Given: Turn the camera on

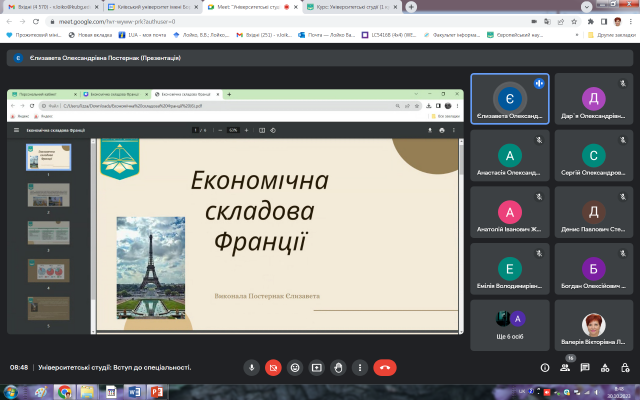Looking at the screenshot, I should tap(273, 367).
